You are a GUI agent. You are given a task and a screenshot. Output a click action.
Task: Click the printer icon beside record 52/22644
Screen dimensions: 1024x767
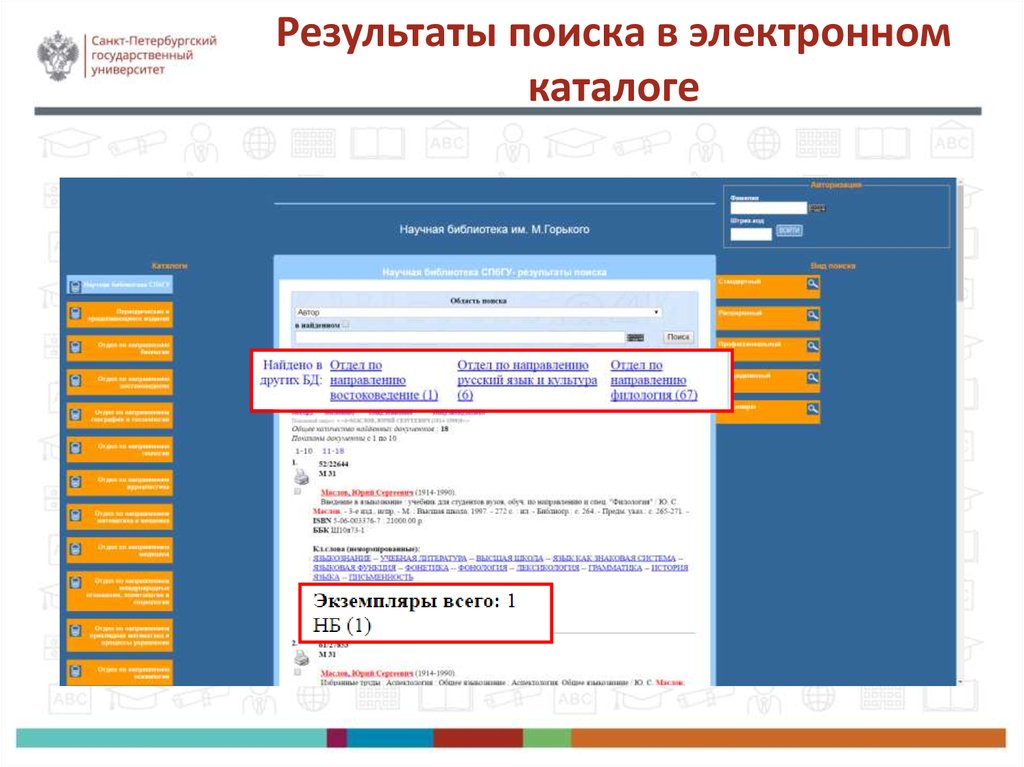[x=301, y=476]
